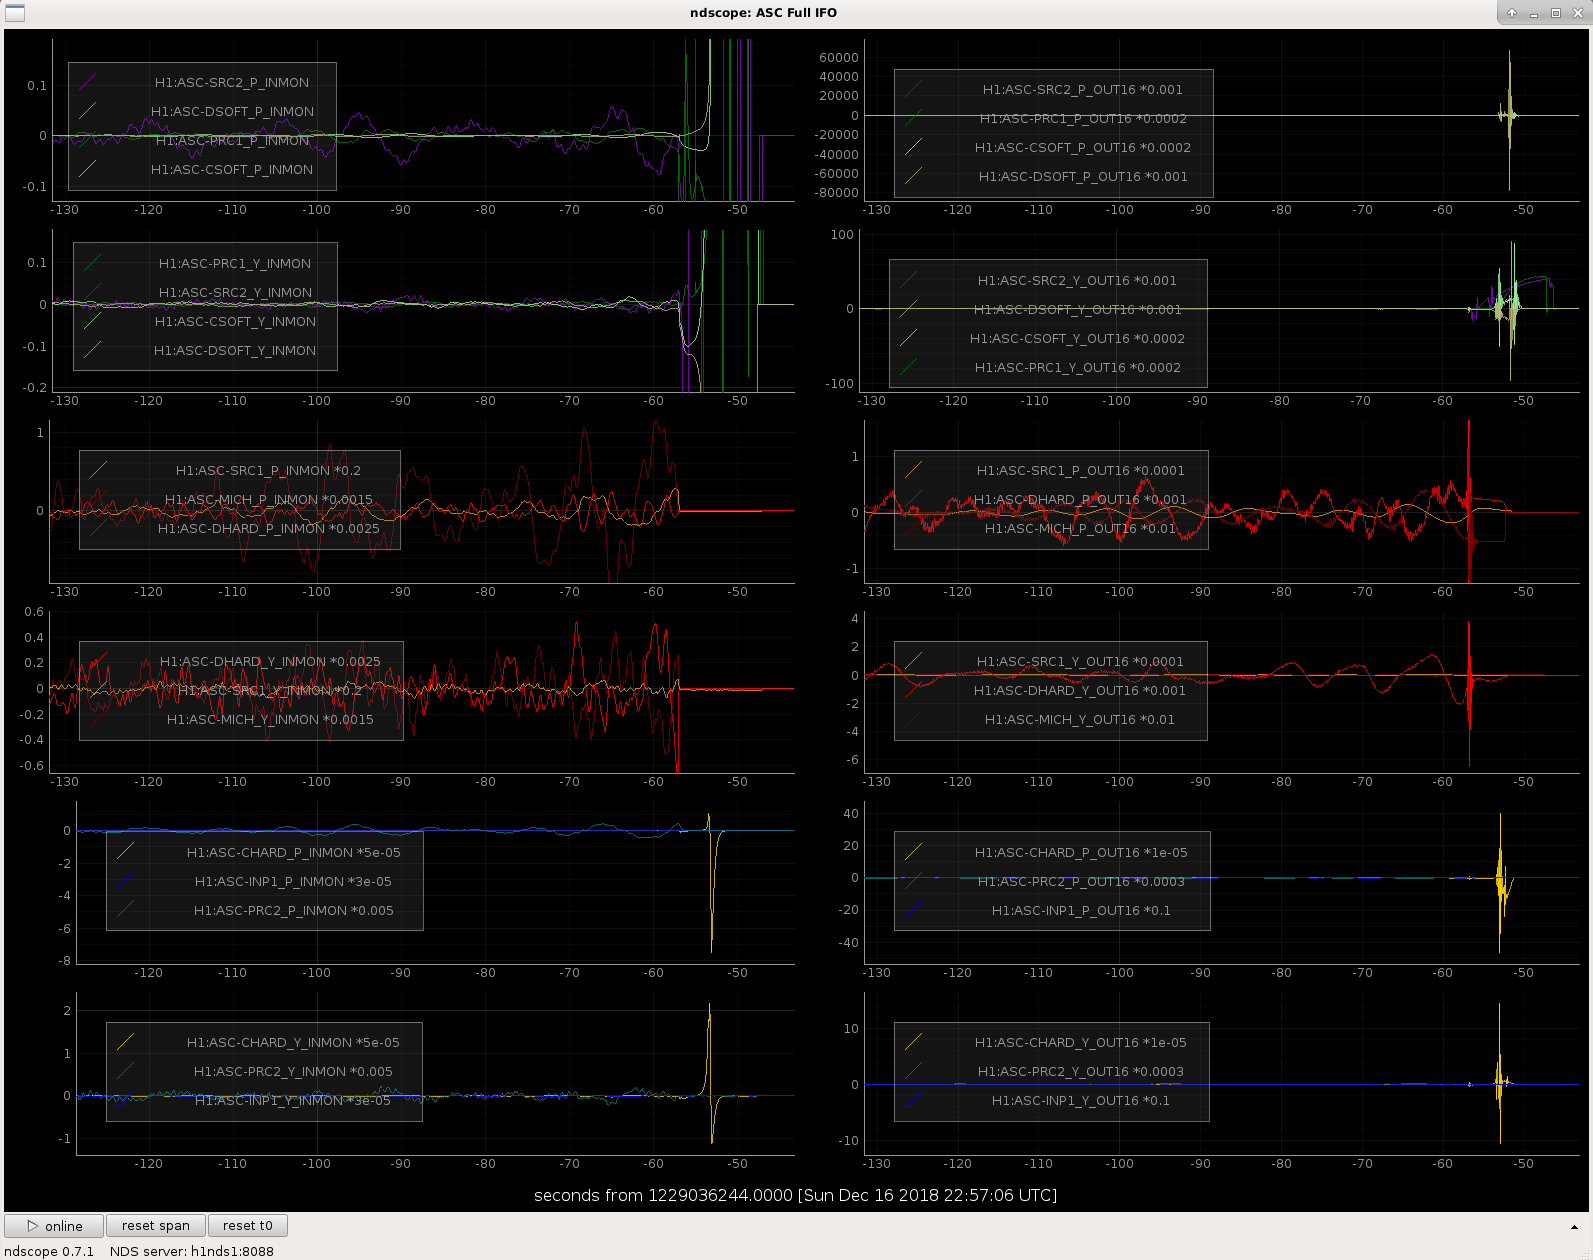Viewport: 1593px width, 1260px height.
Task: Click the H1:ASC-CHARD_Y_OUT16 yellow legend icon
Action: point(913,1042)
